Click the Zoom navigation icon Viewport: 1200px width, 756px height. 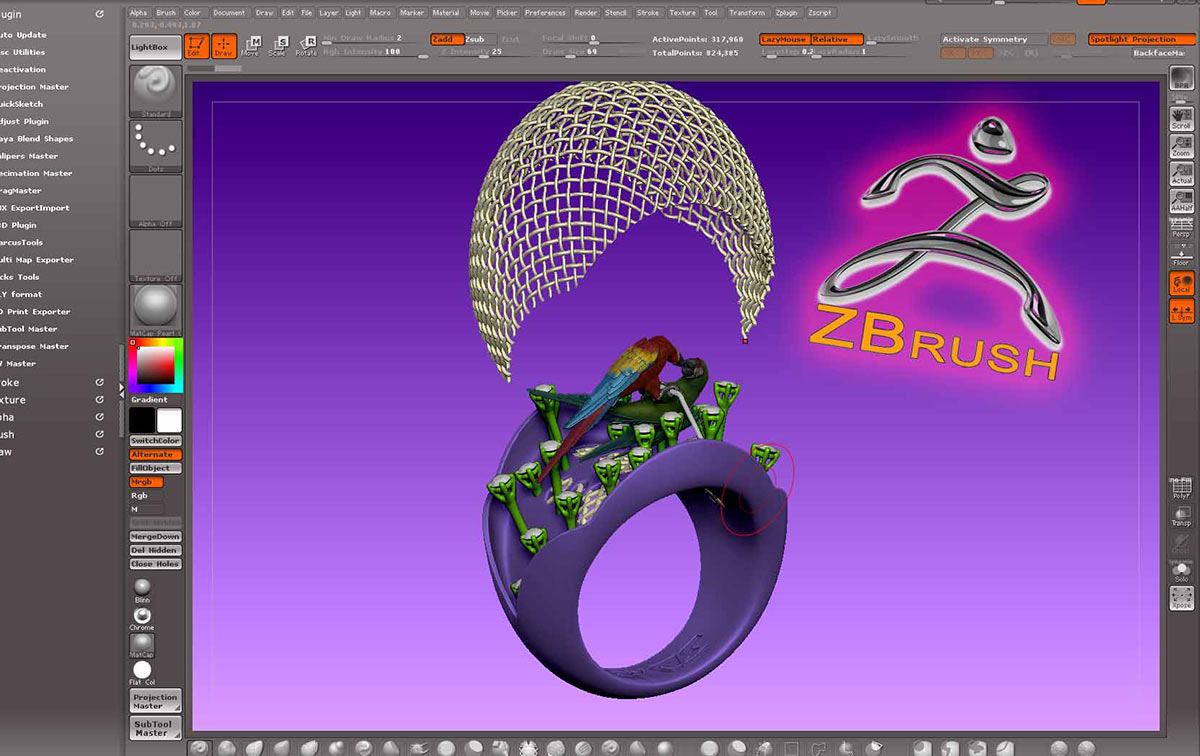coord(1181,146)
